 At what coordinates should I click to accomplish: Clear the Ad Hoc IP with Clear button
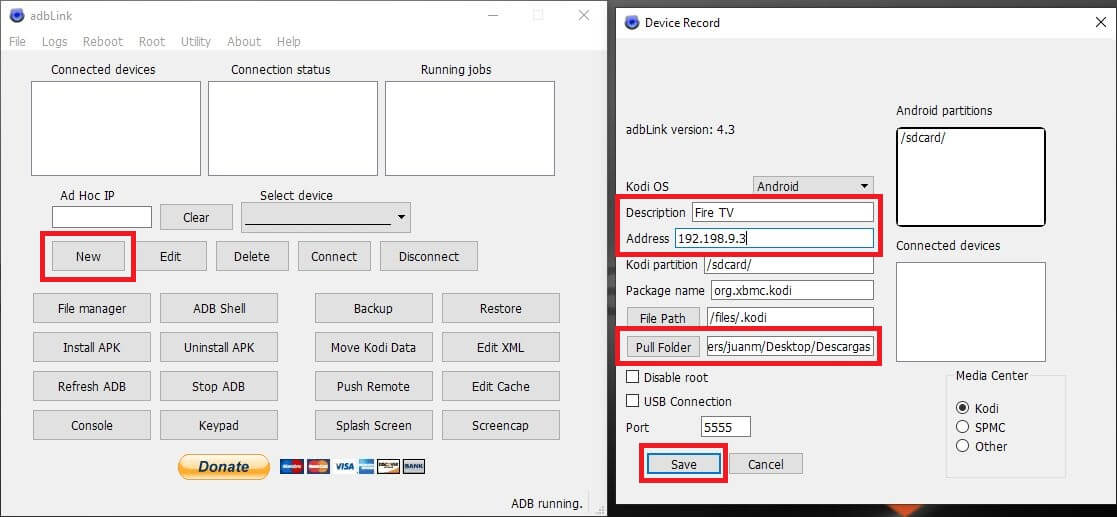pyautogui.click(x=196, y=217)
